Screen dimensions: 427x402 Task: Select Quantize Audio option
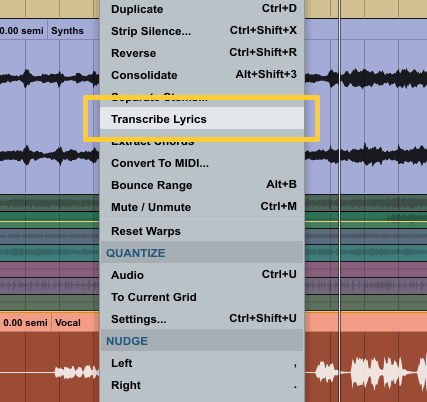pyautogui.click(x=202, y=275)
